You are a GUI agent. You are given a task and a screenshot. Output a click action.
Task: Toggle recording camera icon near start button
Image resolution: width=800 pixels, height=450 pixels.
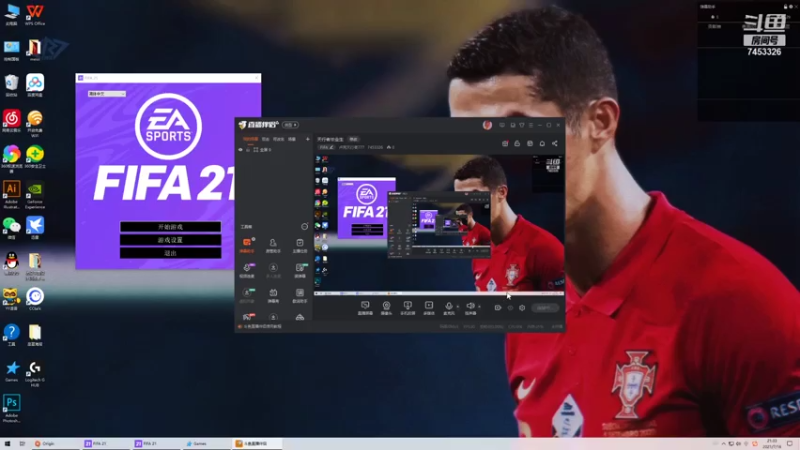[498, 308]
